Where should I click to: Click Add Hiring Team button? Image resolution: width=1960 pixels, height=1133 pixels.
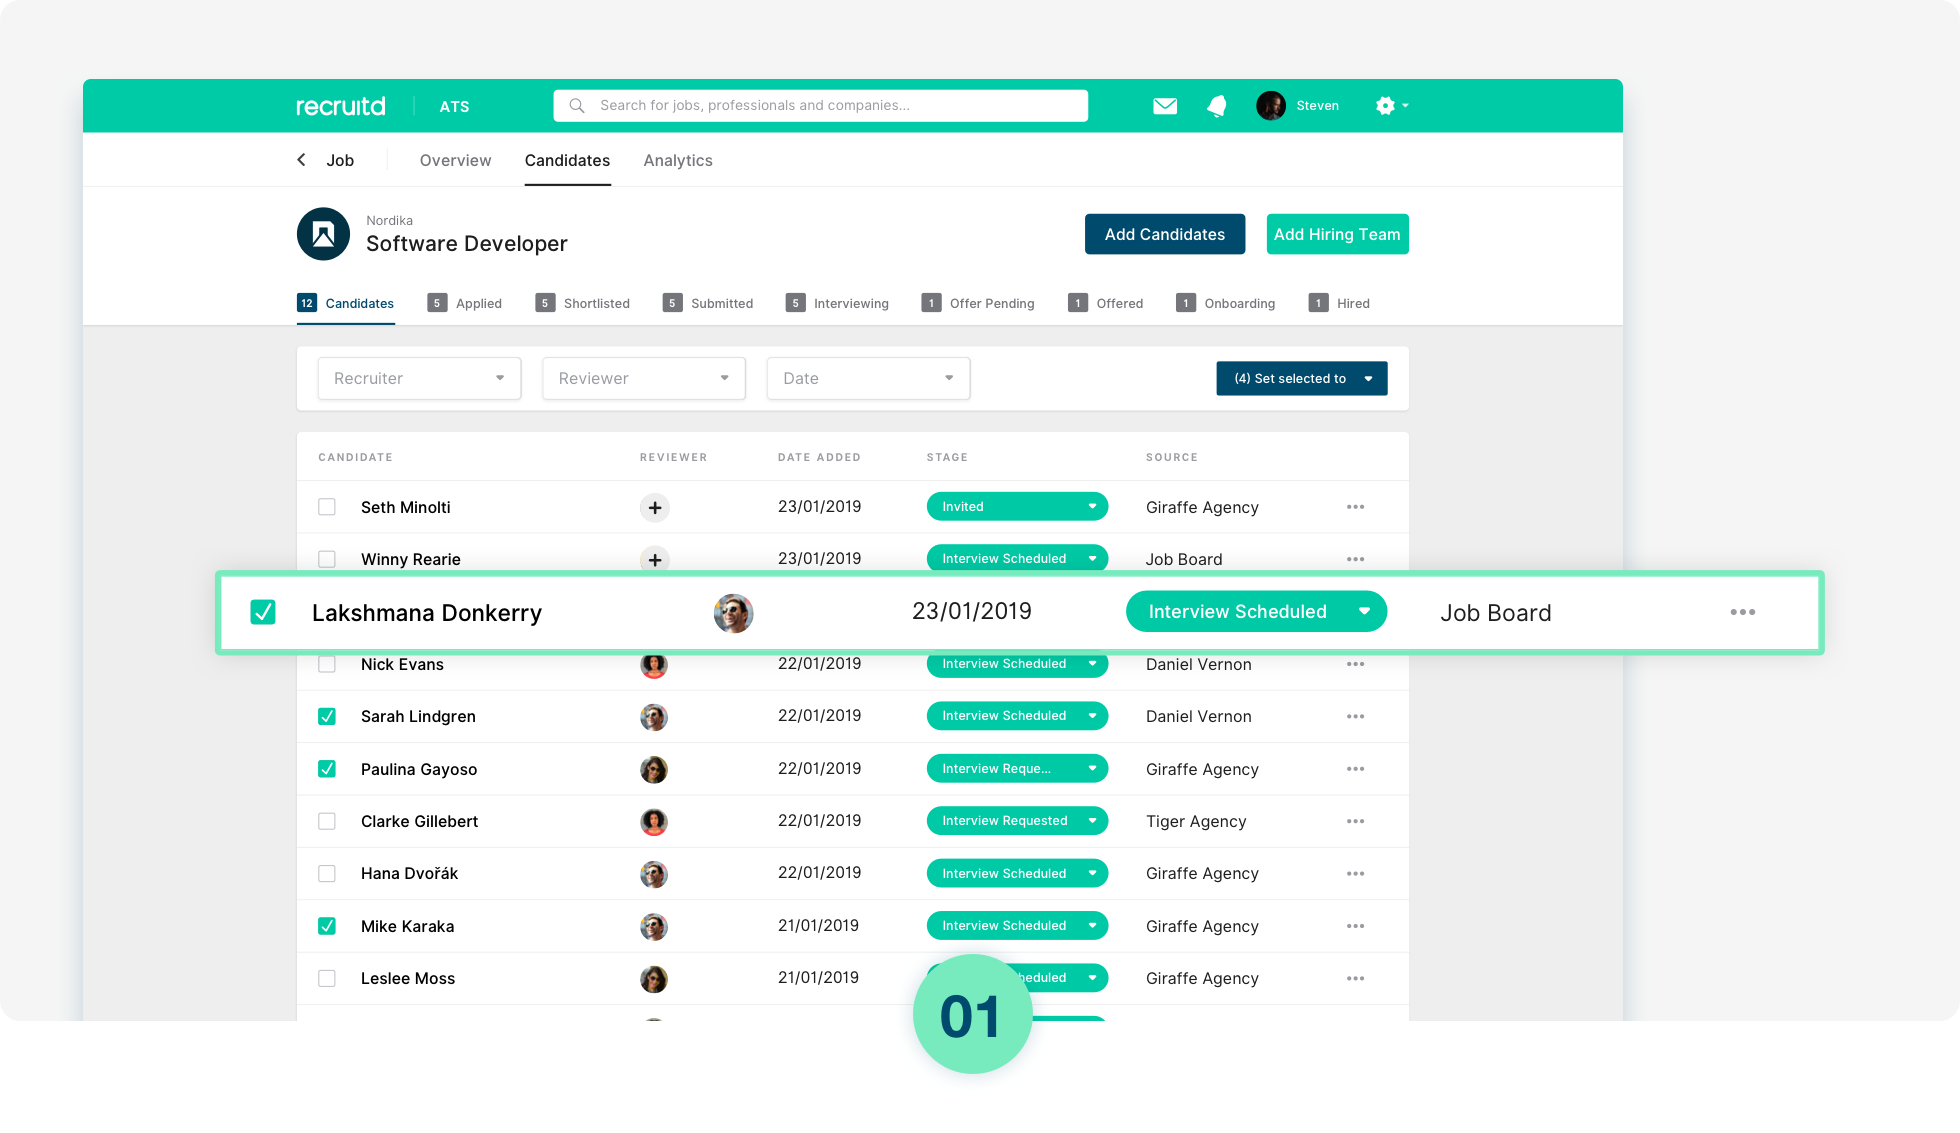click(x=1336, y=234)
